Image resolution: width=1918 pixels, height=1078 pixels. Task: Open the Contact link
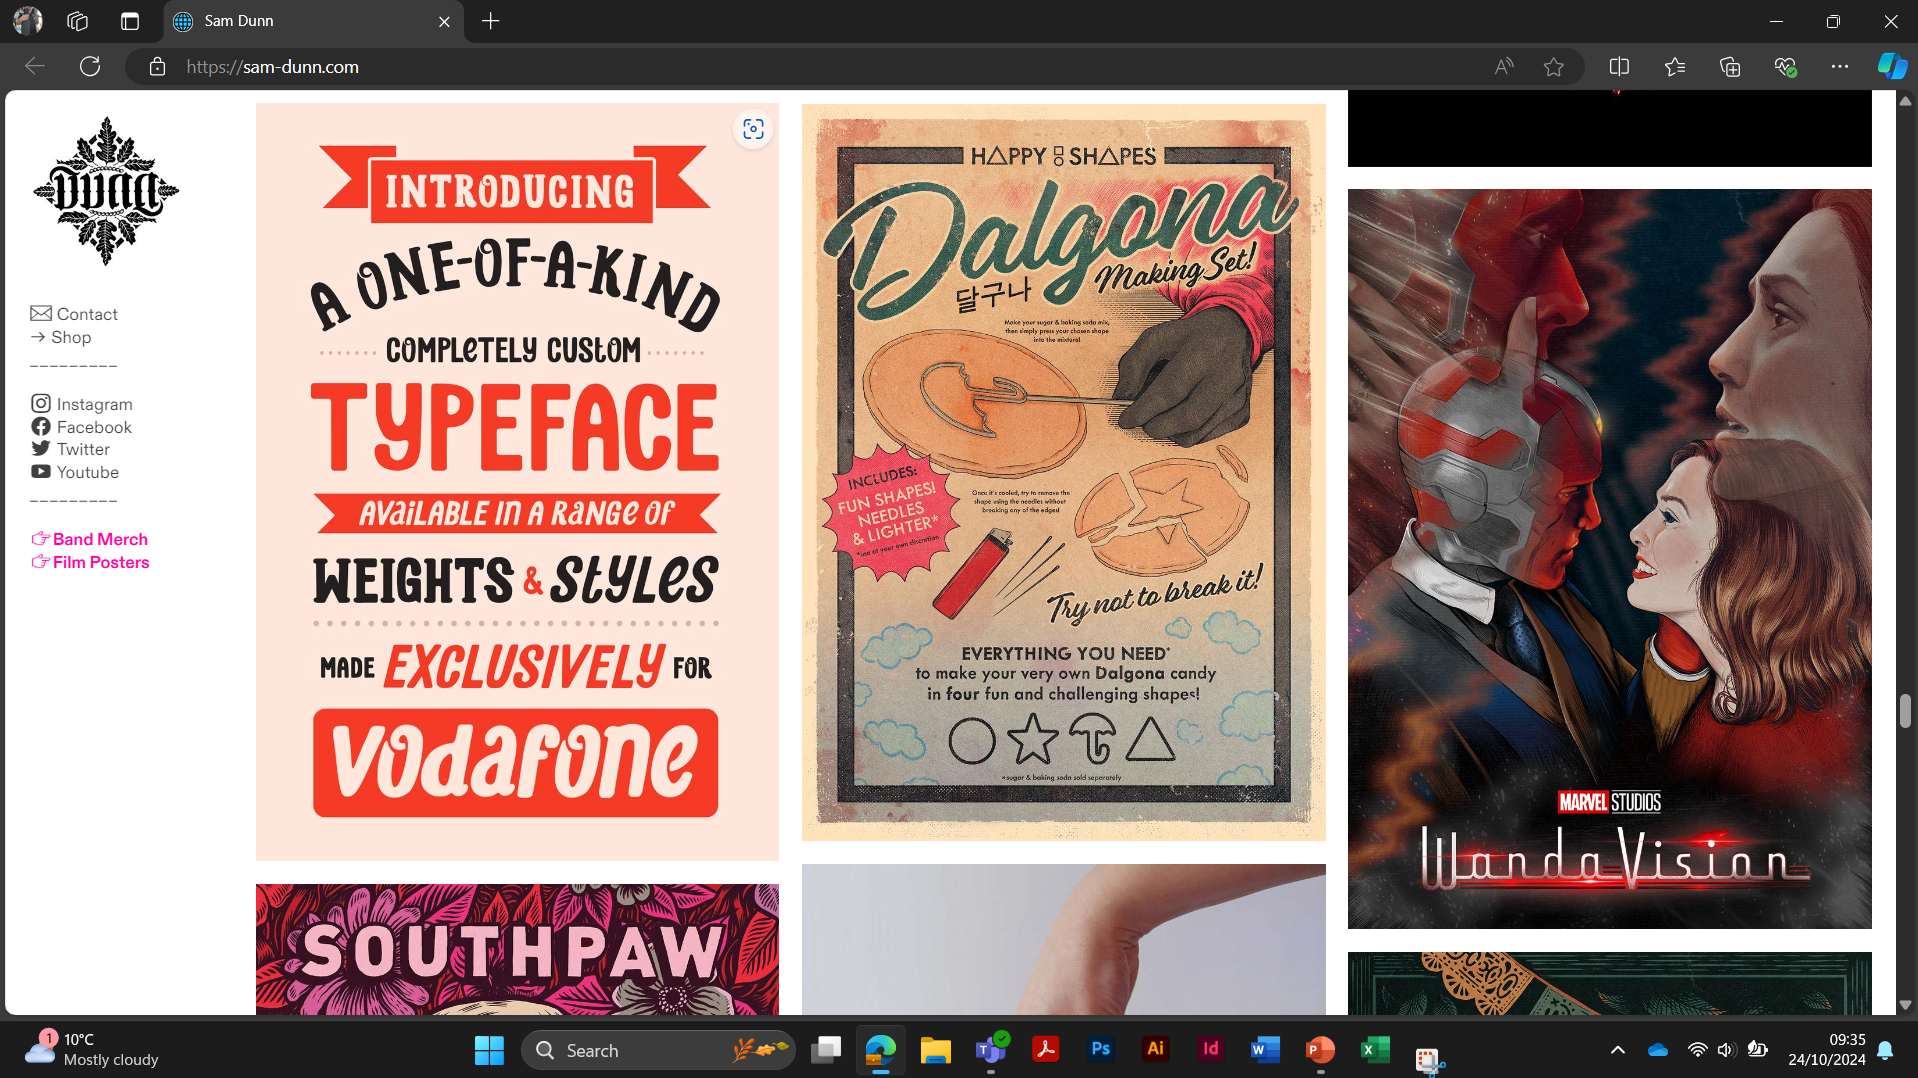[x=74, y=314]
